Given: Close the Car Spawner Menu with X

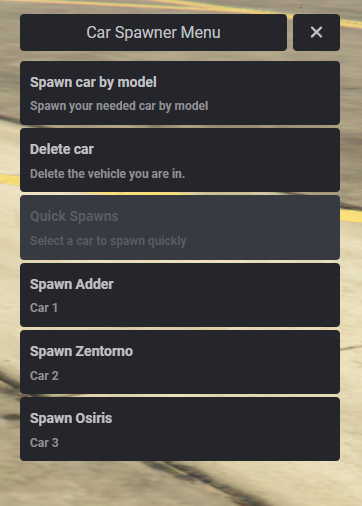Looking at the screenshot, I should [316, 32].
